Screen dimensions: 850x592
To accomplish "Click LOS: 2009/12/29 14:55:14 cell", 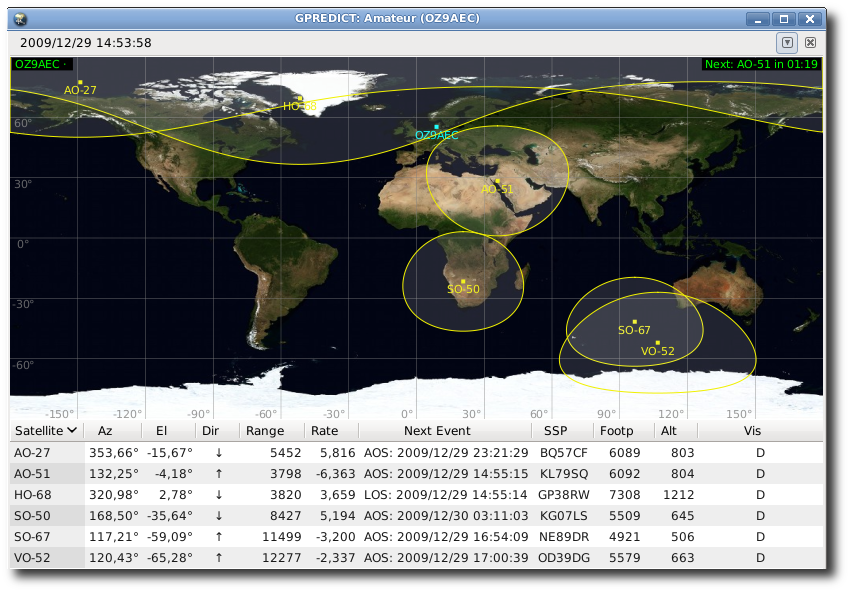I will pyautogui.click(x=445, y=495).
